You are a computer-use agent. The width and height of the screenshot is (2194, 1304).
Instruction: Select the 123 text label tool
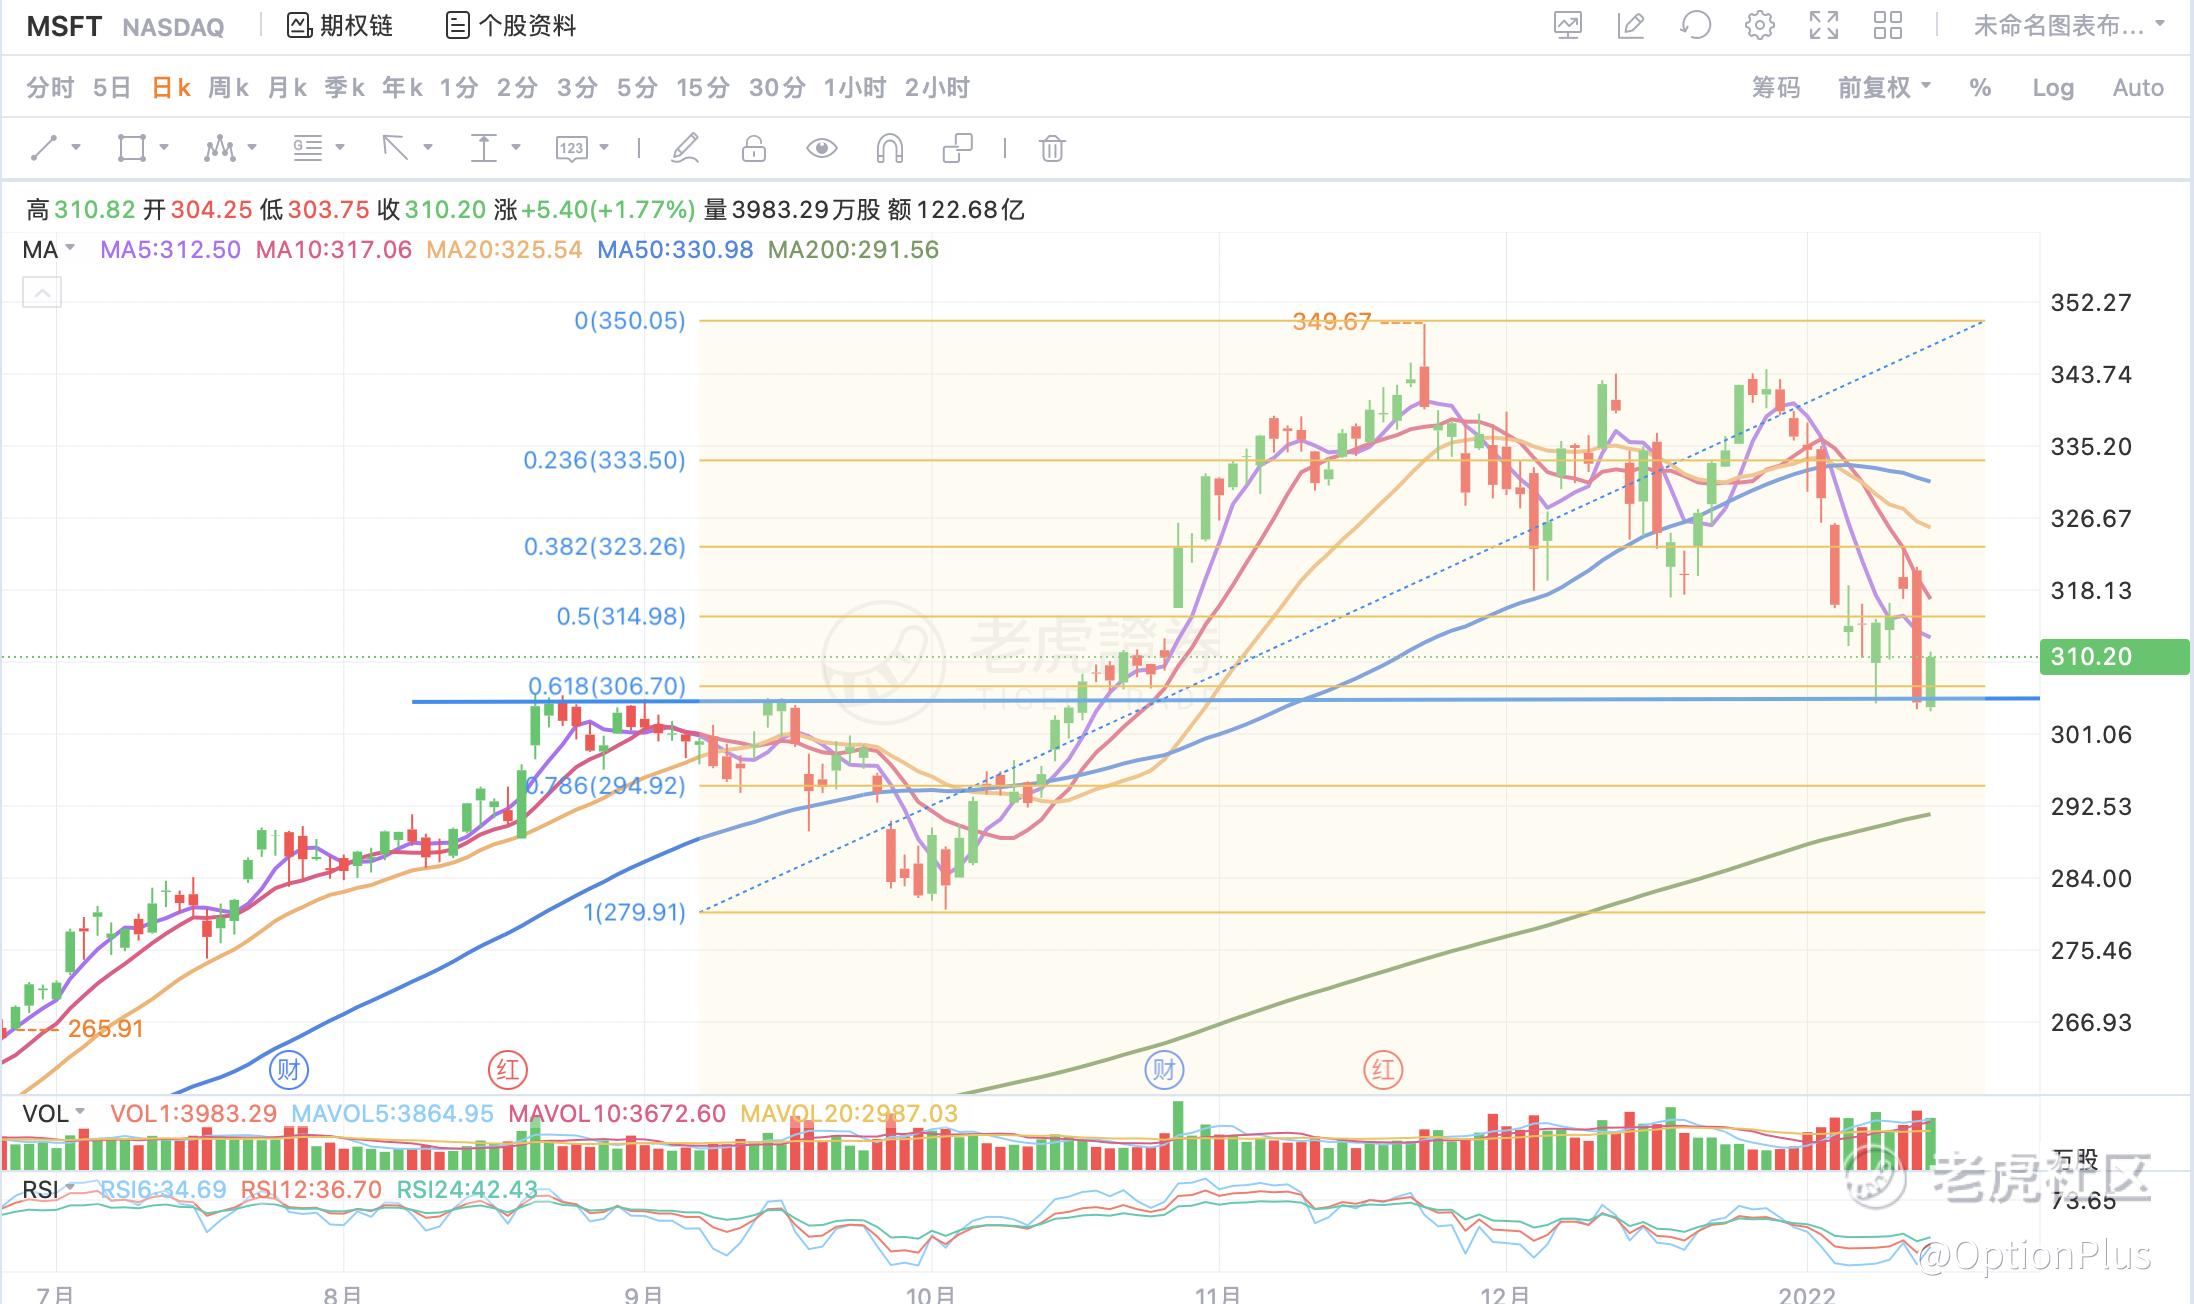coord(571,149)
